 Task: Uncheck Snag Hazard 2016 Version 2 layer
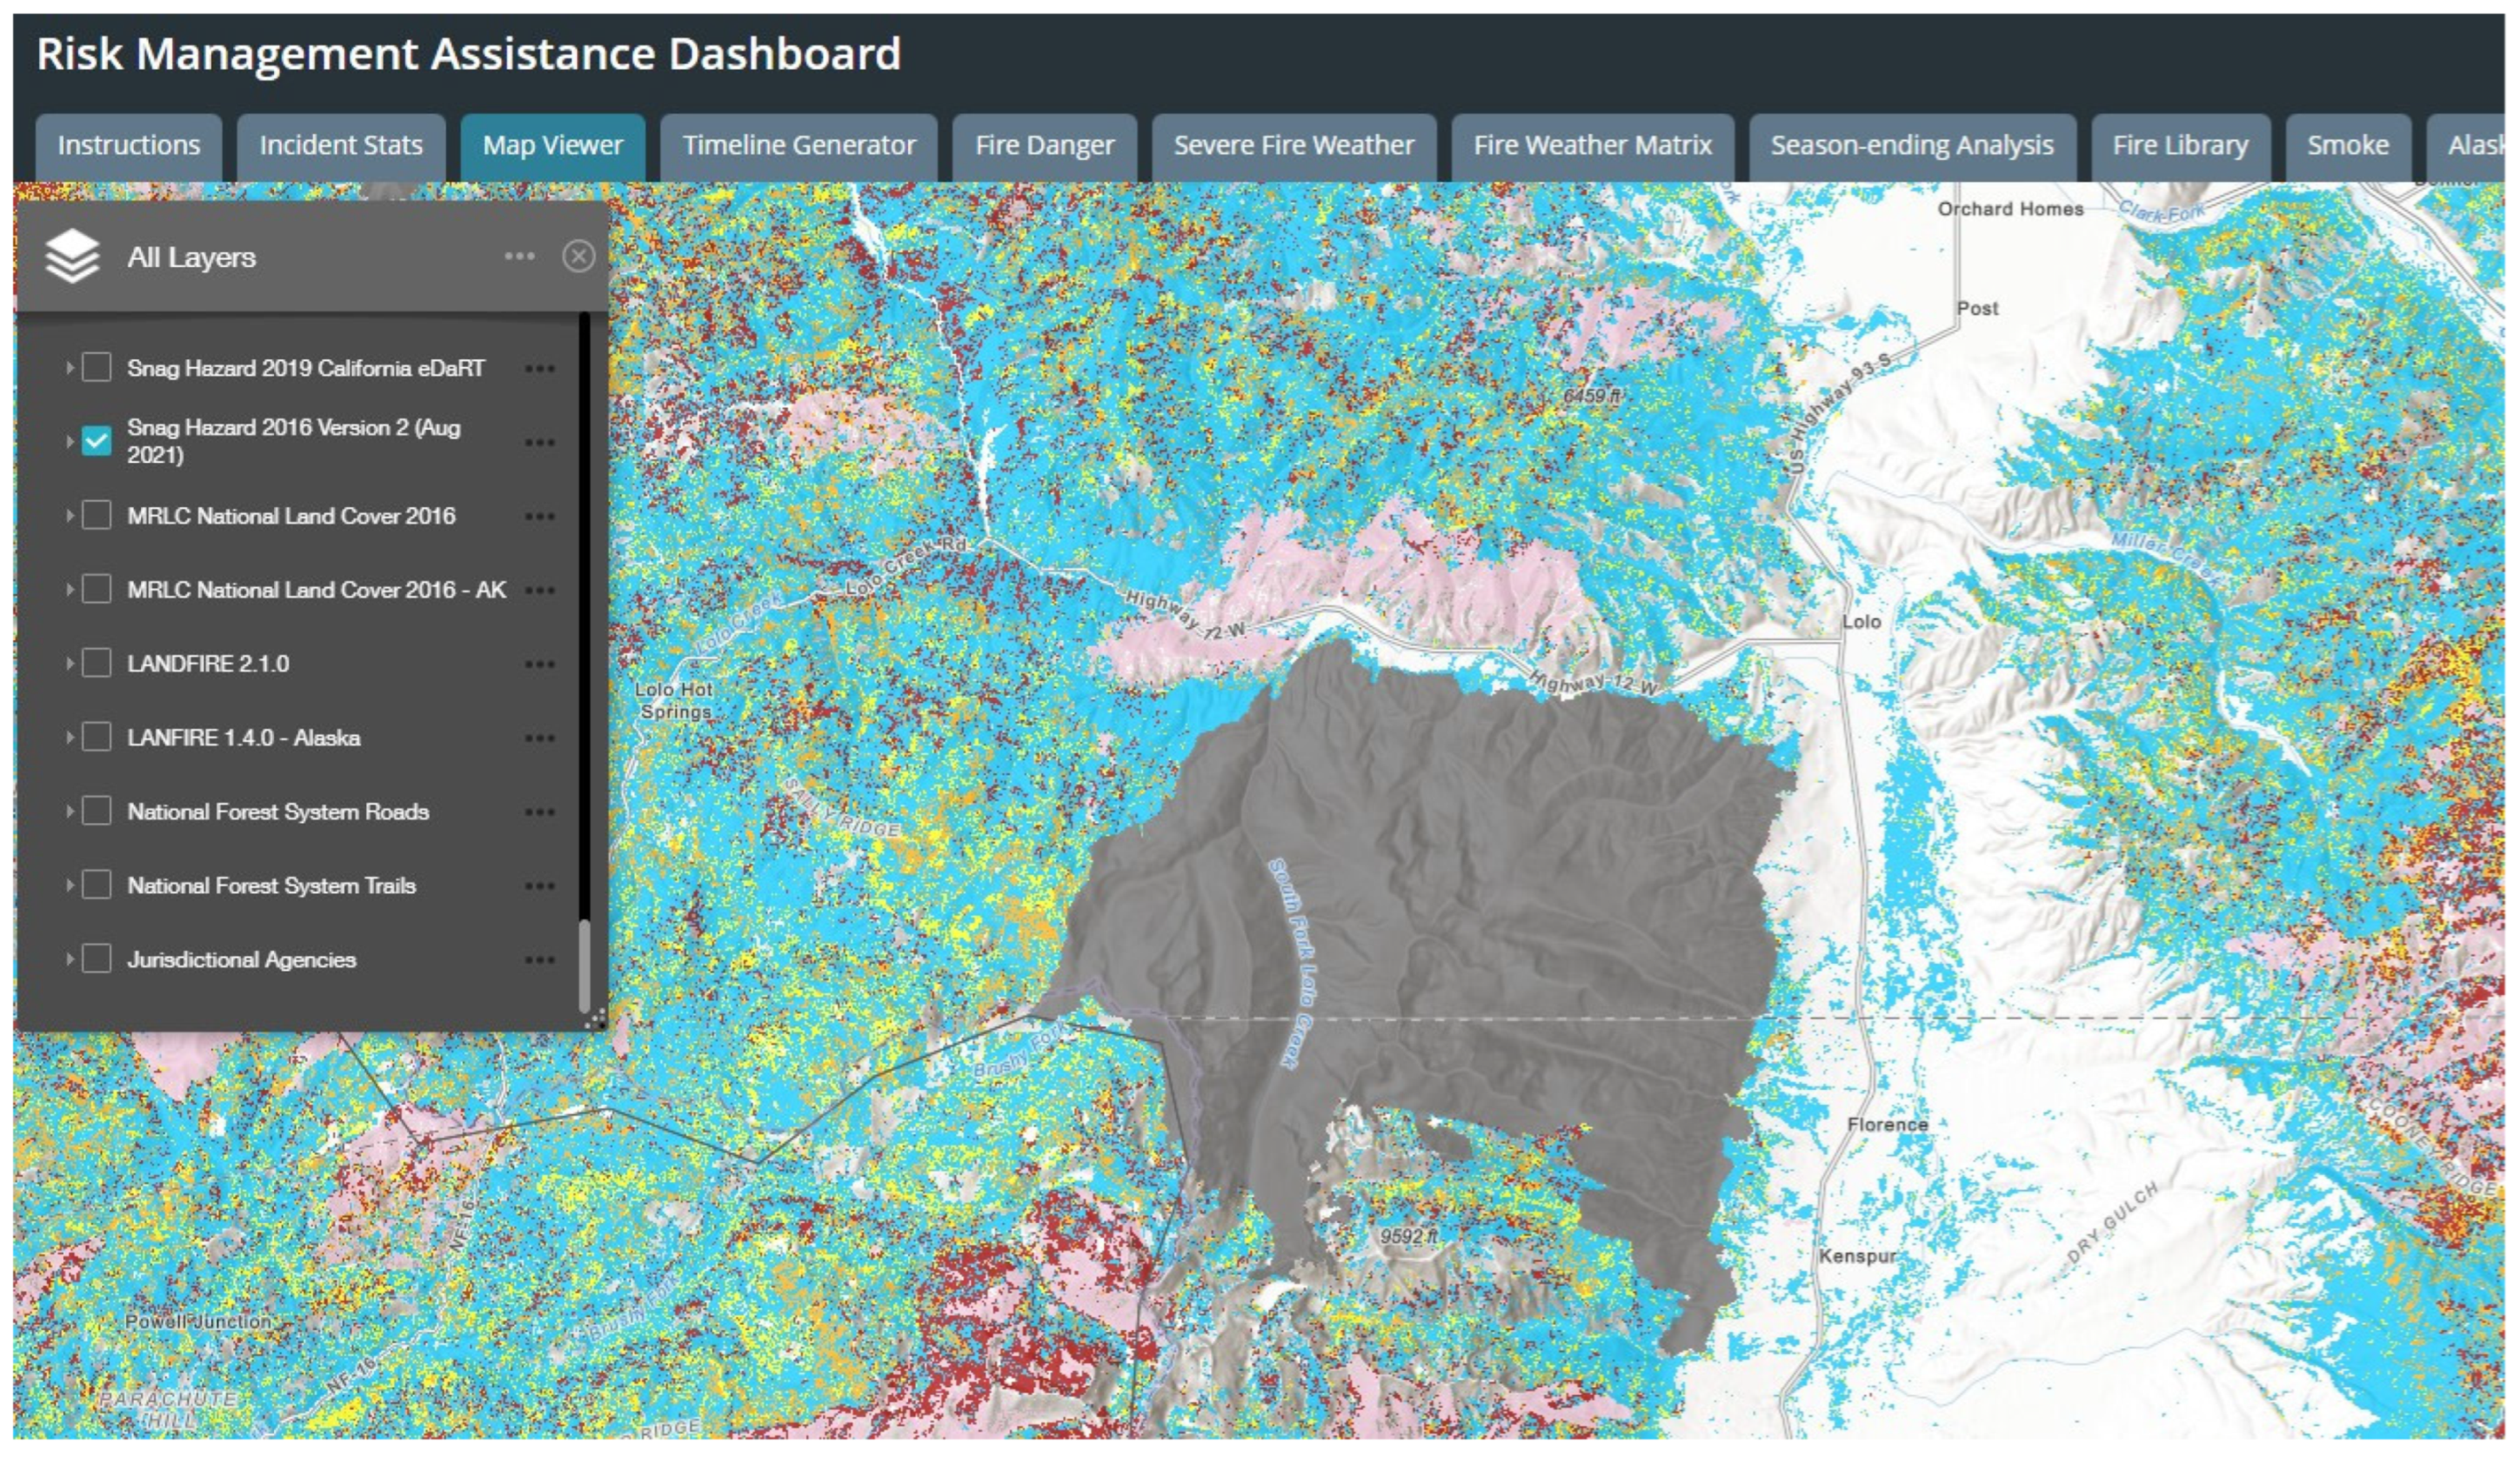(x=97, y=441)
